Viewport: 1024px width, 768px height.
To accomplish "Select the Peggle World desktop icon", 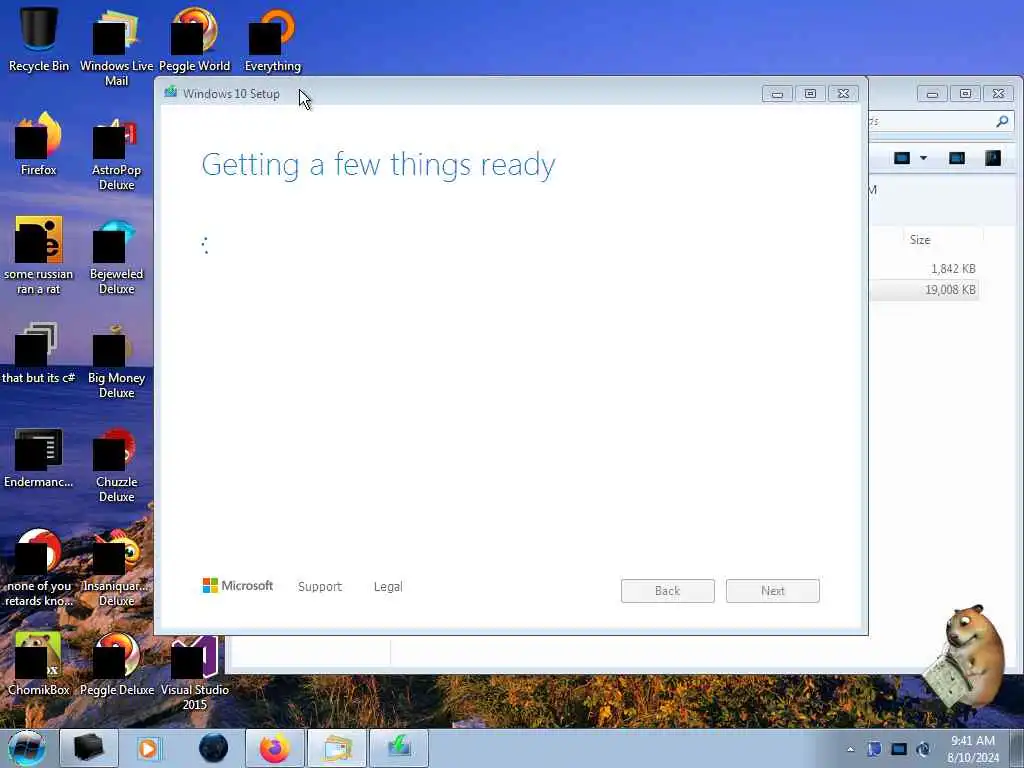I will (195, 39).
